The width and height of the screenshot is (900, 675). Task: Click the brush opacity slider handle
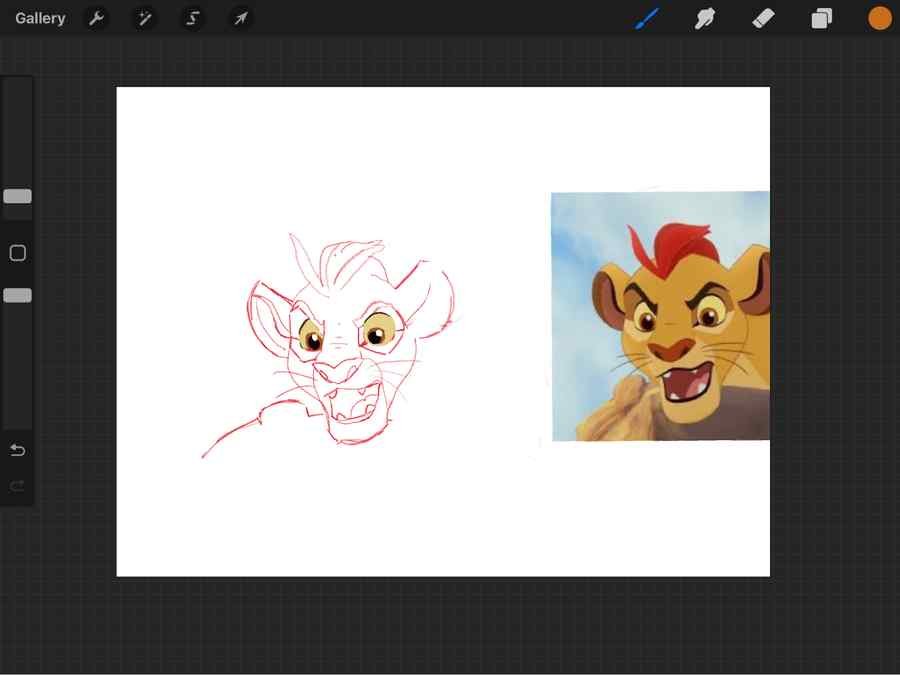18,296
